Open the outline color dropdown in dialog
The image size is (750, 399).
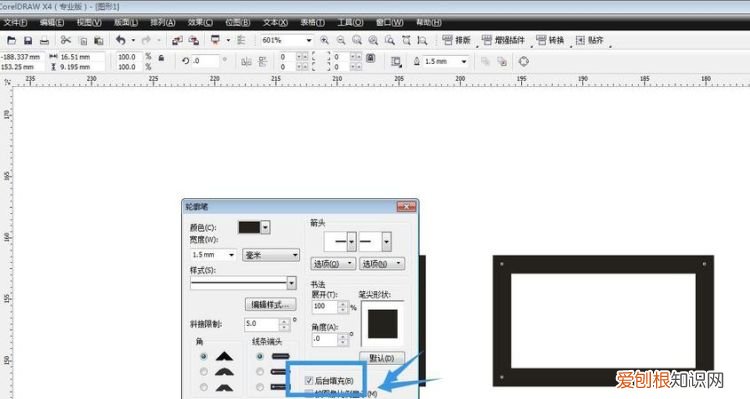click(x=265, y=227)
